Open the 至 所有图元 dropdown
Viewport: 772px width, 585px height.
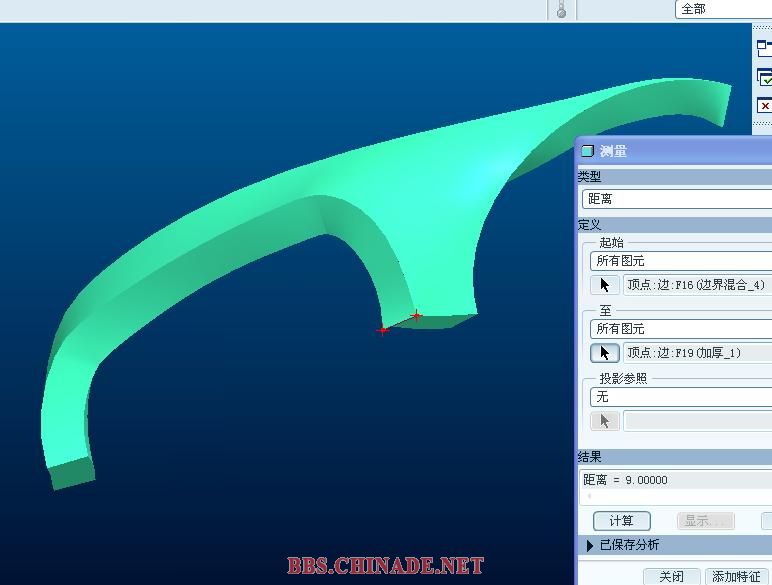click(680, 329)
